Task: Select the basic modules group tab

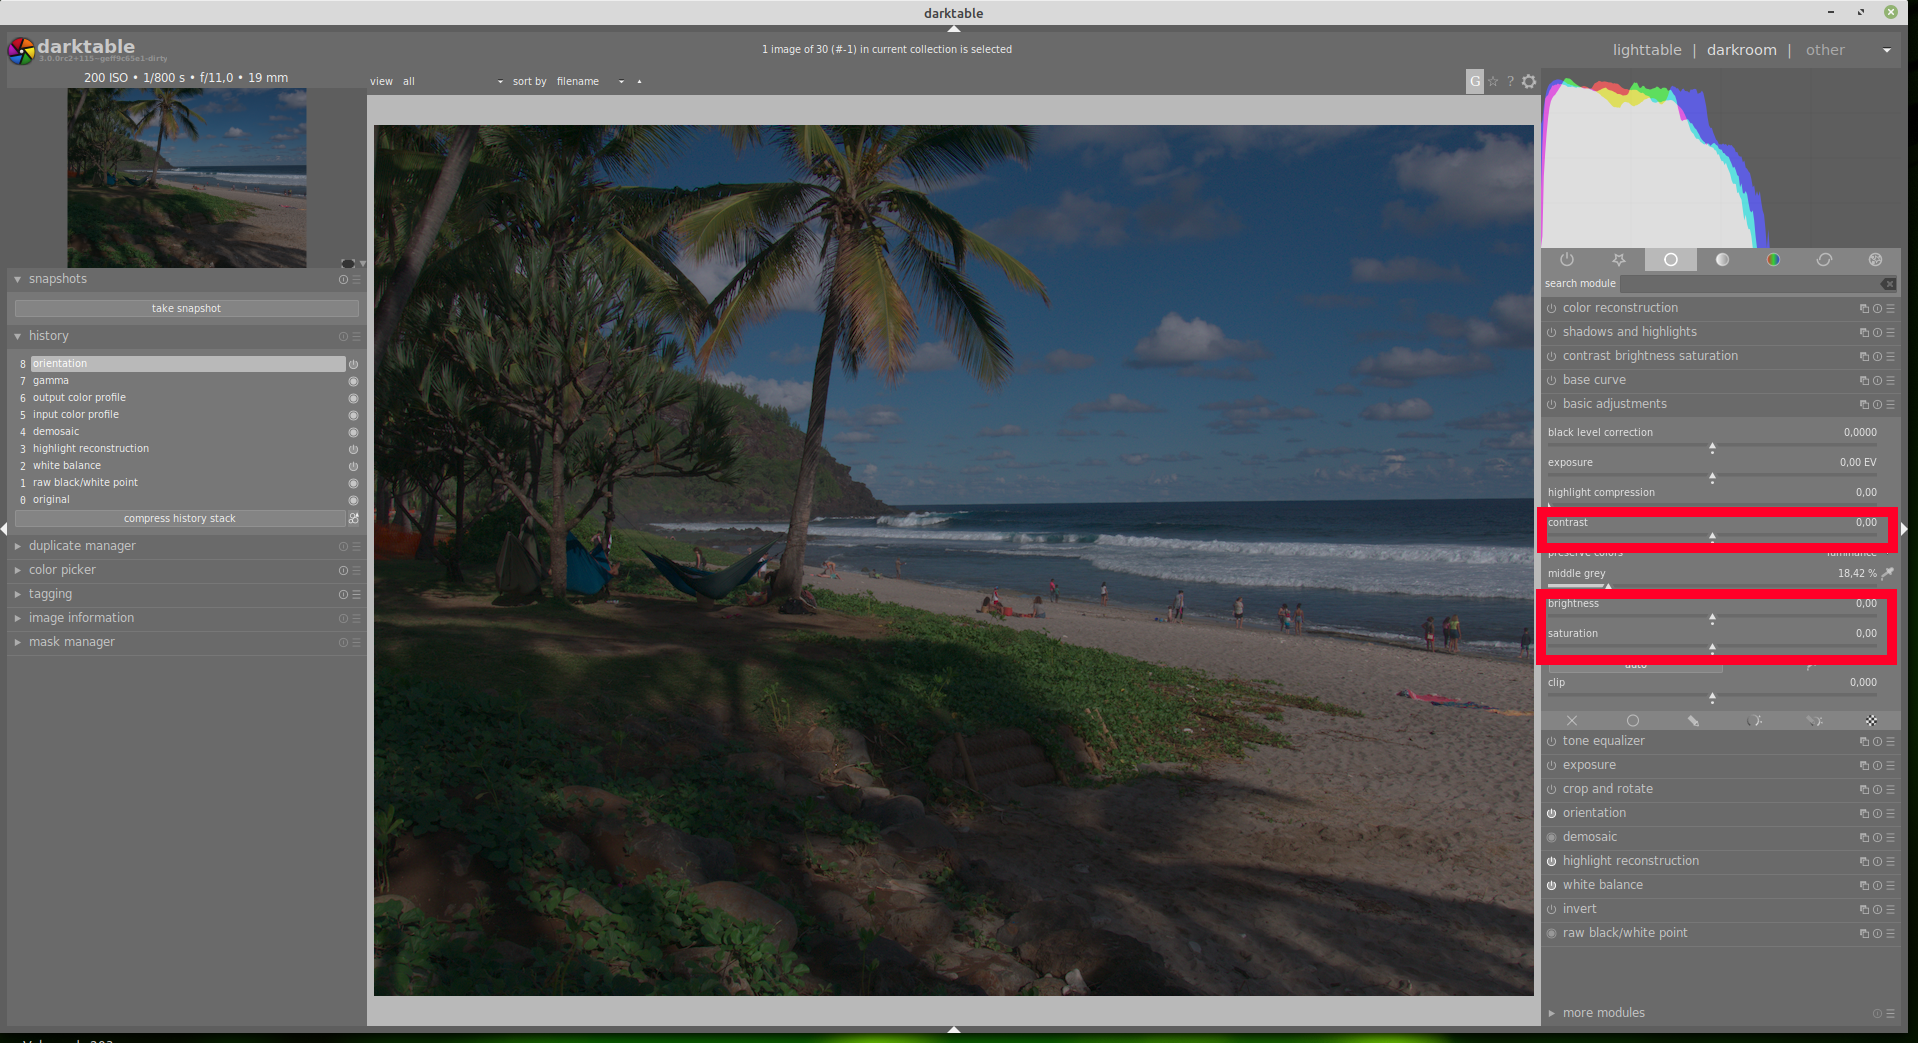Action: (1670, 260)
